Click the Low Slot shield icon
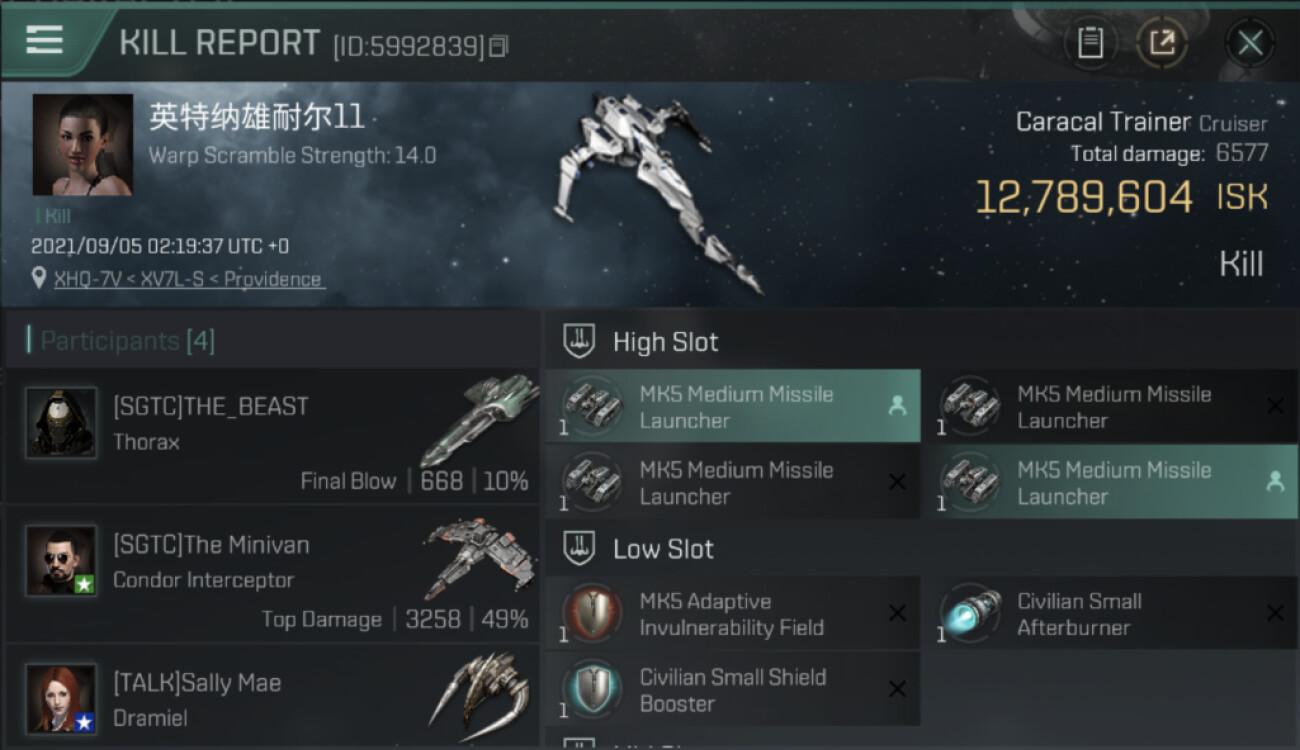The image size is (1300, 750). point(579,548)
